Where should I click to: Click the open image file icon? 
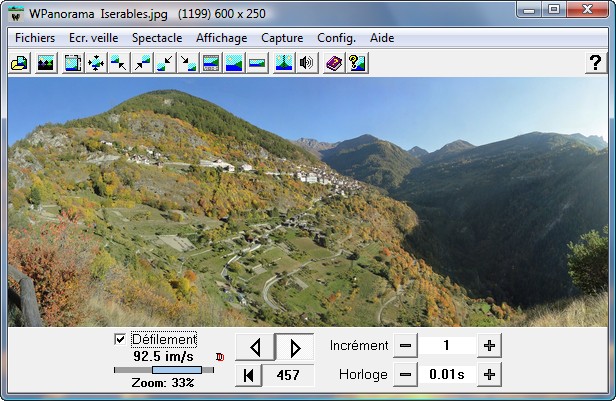[19, 63]
